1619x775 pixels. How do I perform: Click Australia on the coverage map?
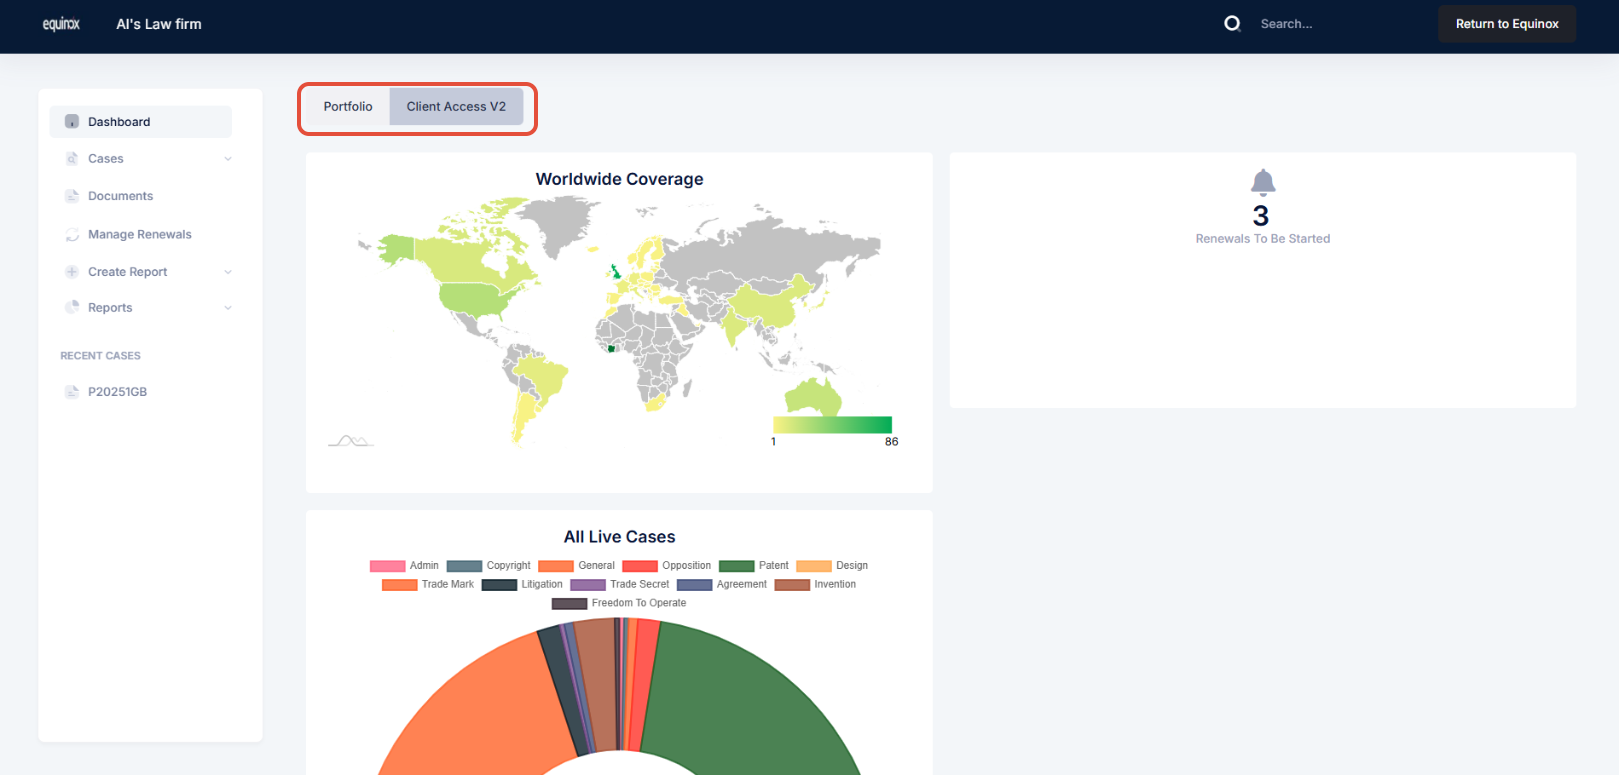coord(813,397)
